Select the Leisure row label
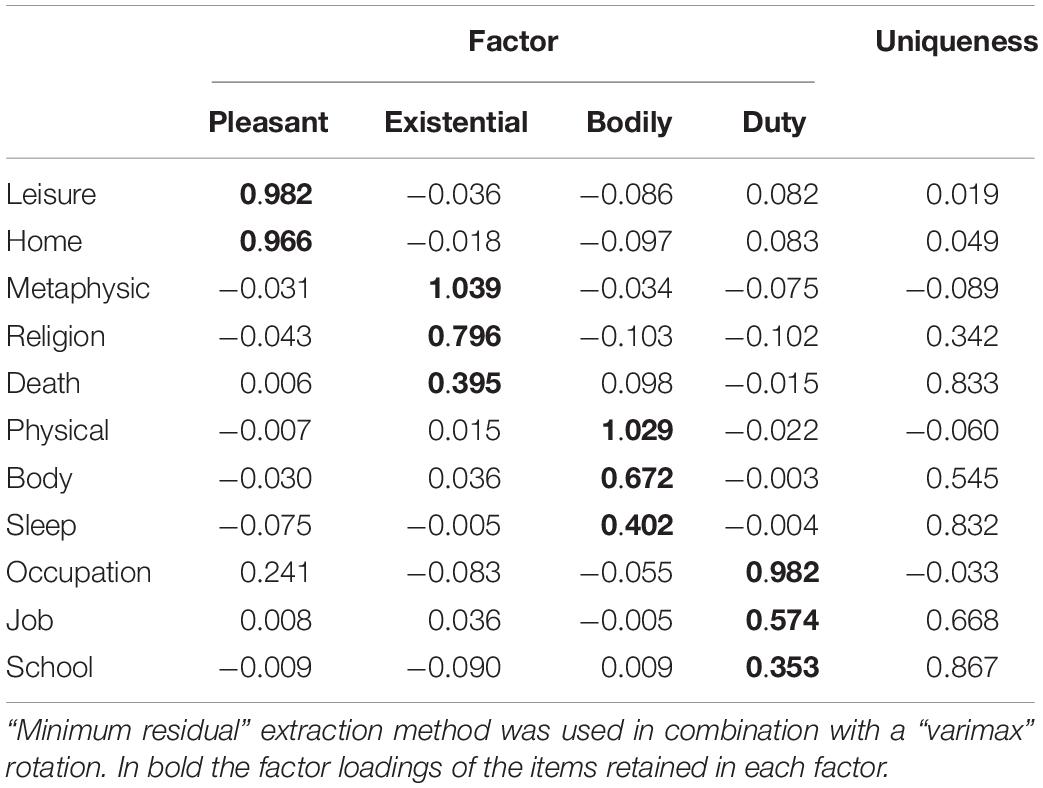 (51, 194)
